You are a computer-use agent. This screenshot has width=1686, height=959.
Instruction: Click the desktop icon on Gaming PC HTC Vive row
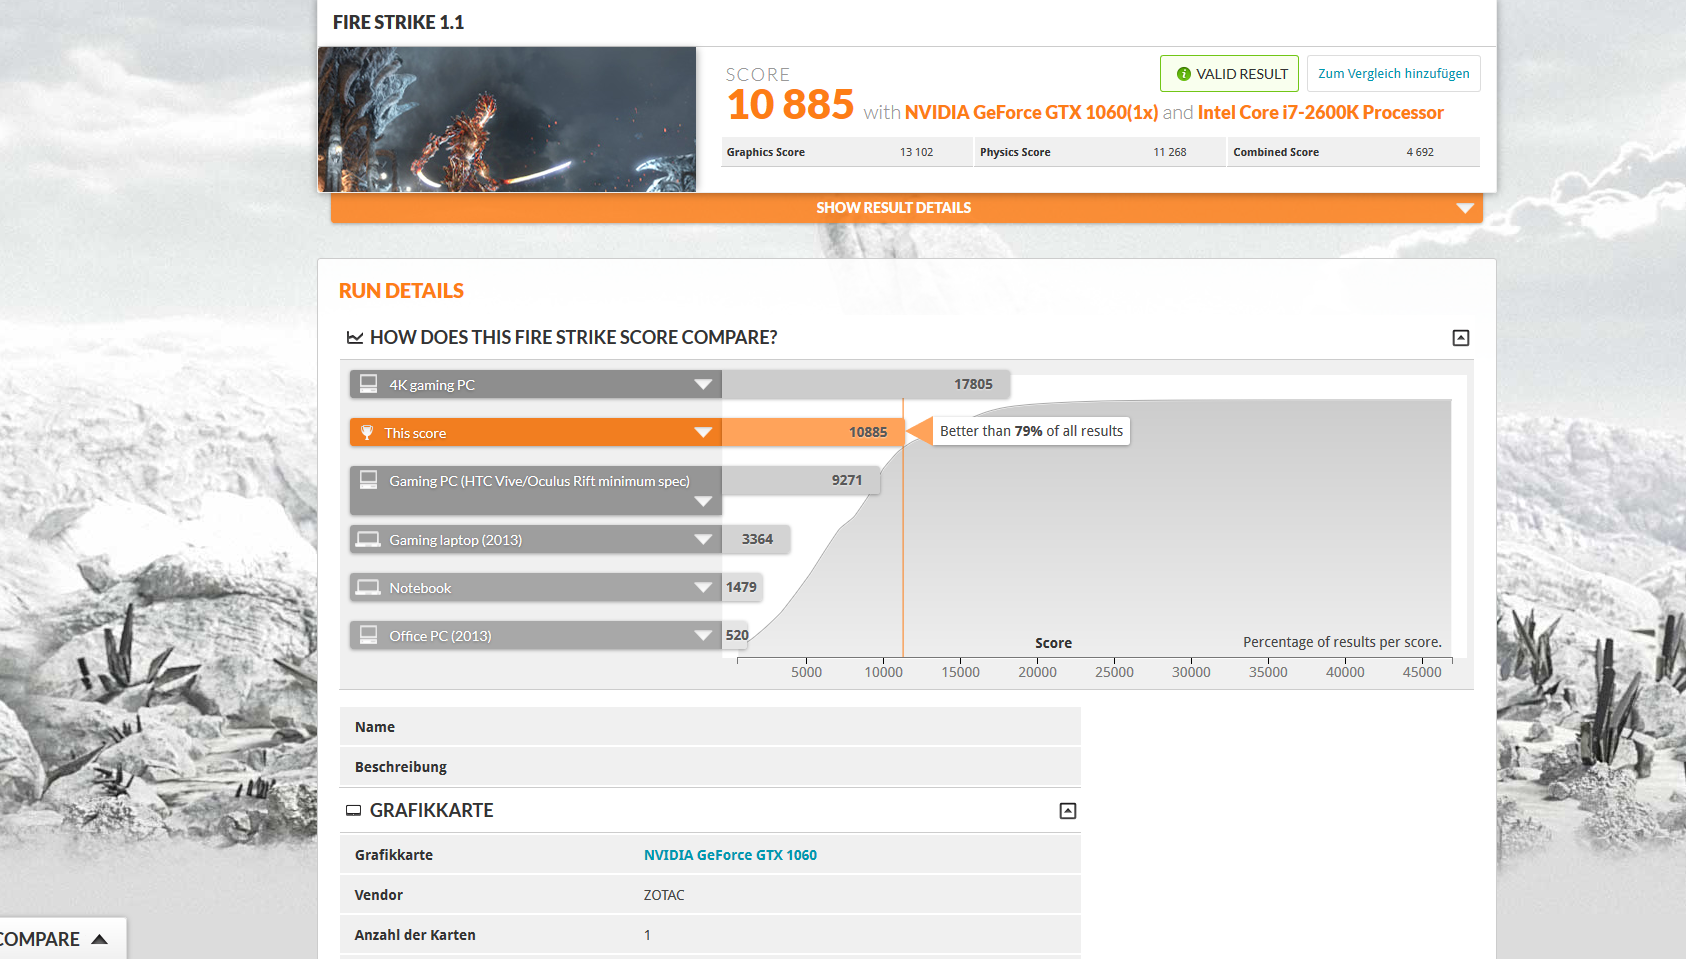click(x=369, y=480)
